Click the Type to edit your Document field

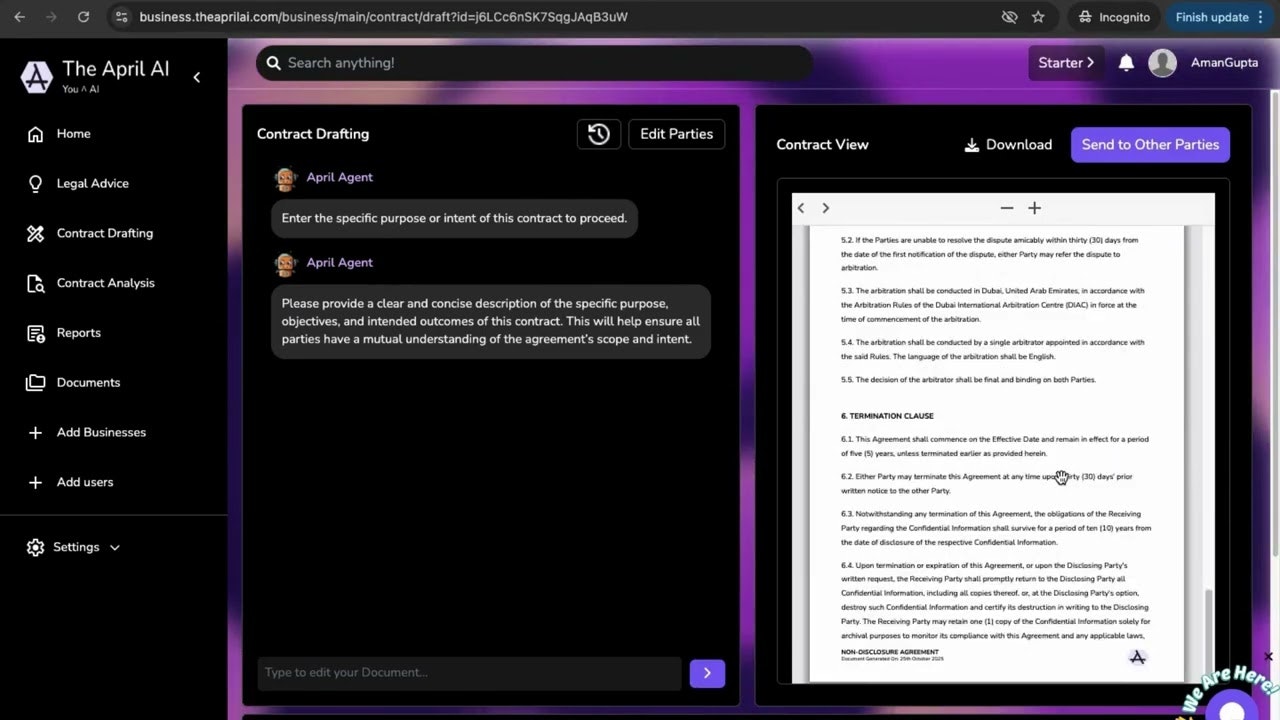click(469, 673)
